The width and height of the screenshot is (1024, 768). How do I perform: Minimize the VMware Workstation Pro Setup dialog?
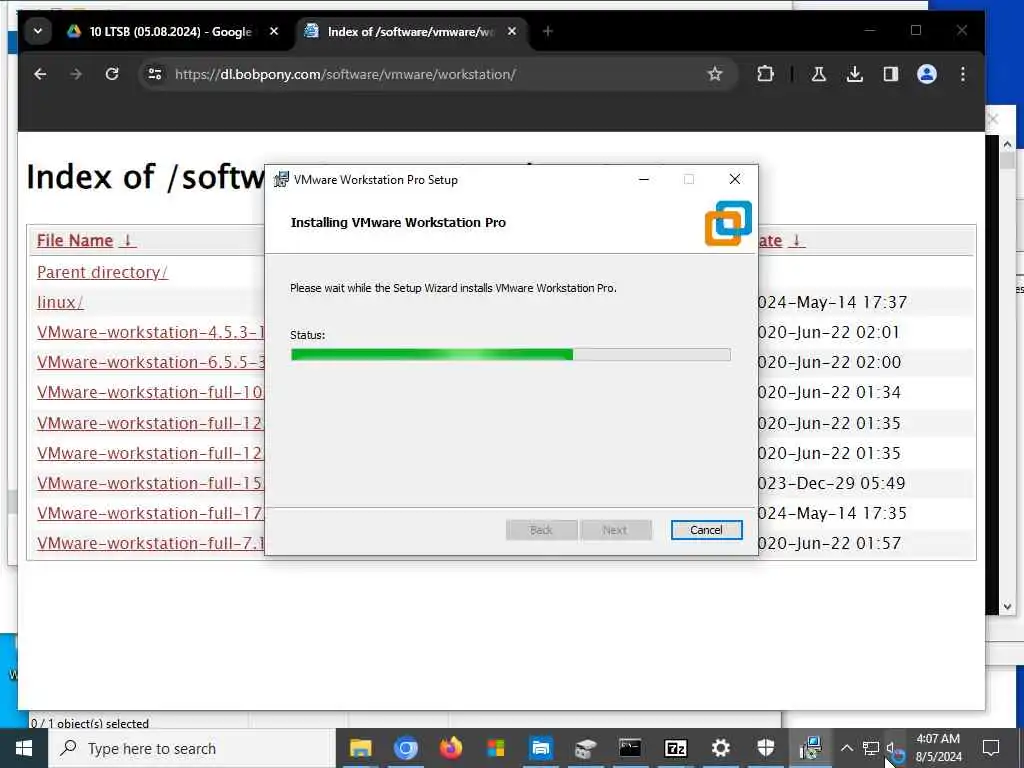pos(644,179)
